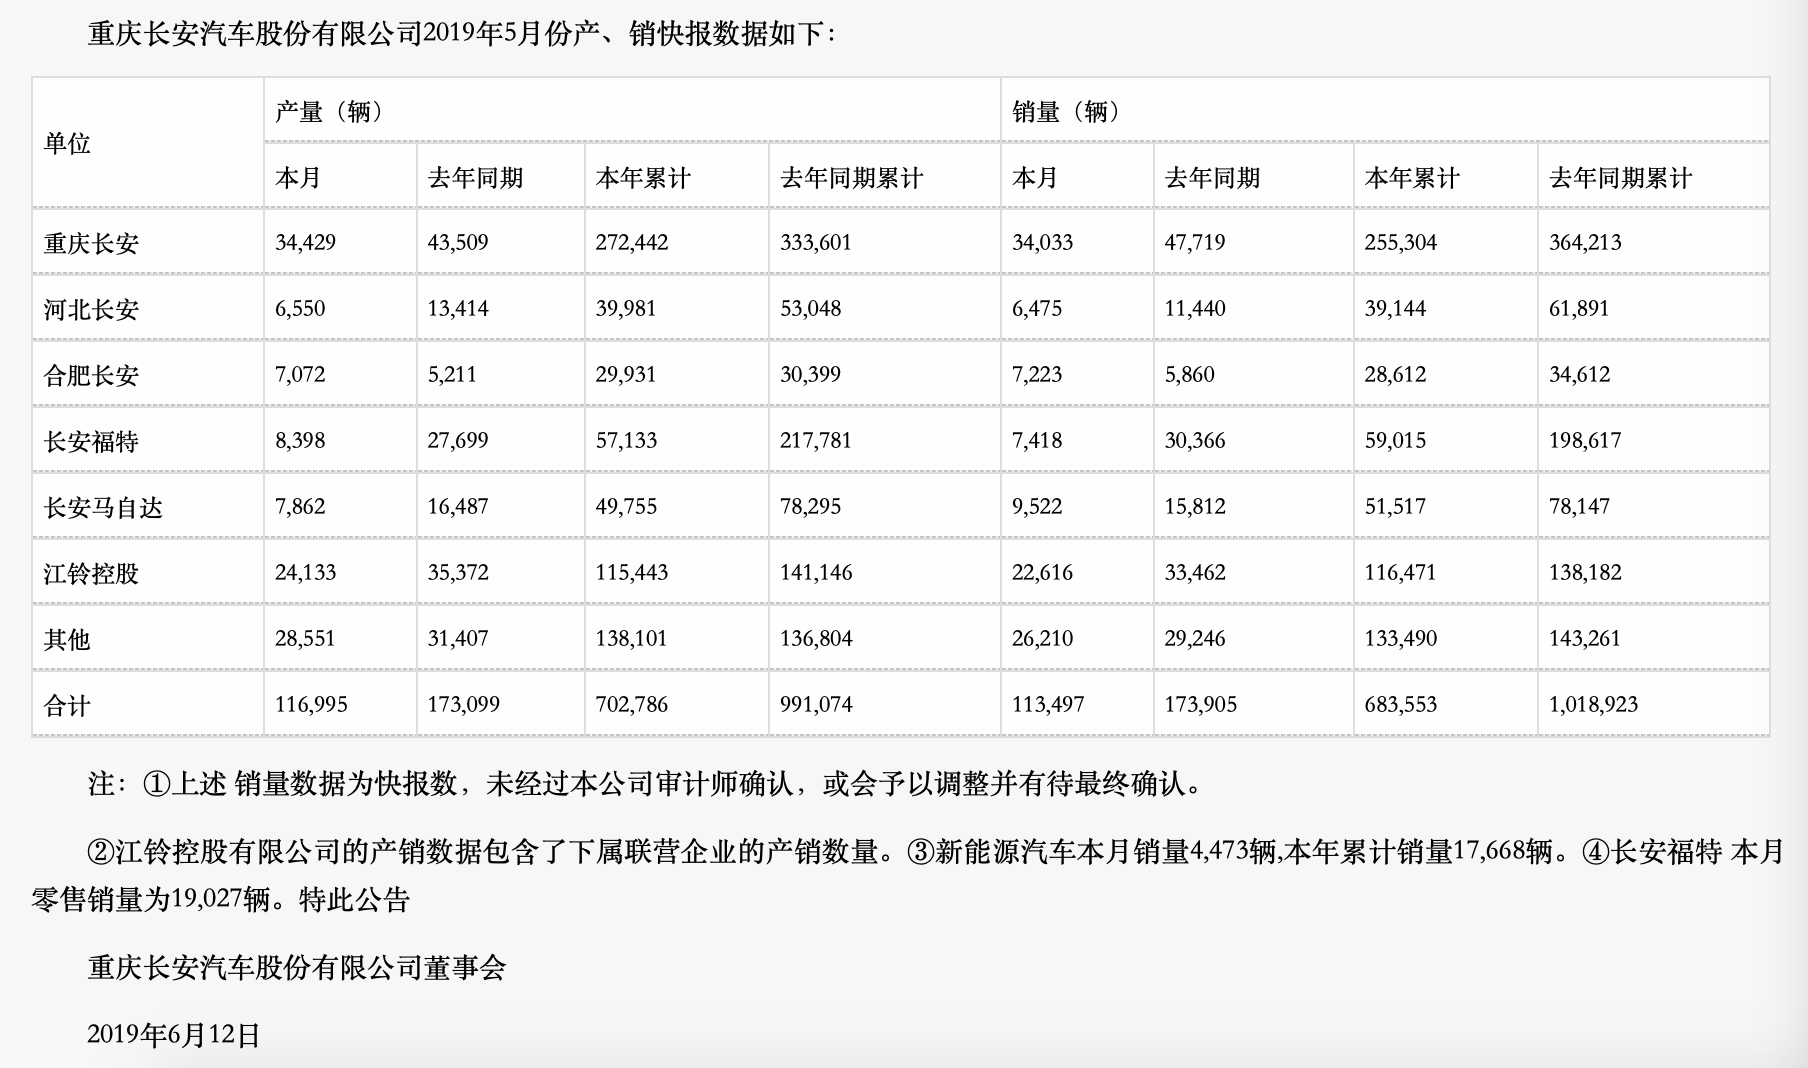Click the value 7,223
The height and width of the screenshot is (1068, 1808).
1037,374
